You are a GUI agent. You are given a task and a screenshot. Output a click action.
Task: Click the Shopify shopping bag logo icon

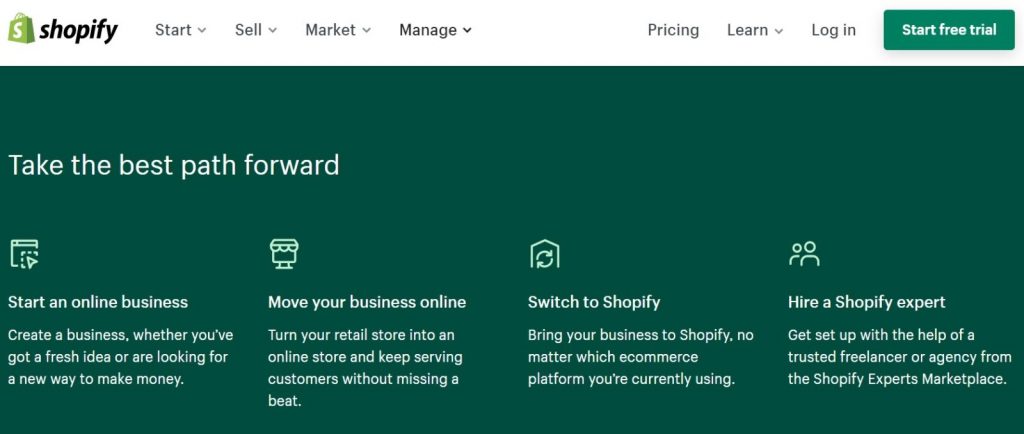[x=22, y=29]
